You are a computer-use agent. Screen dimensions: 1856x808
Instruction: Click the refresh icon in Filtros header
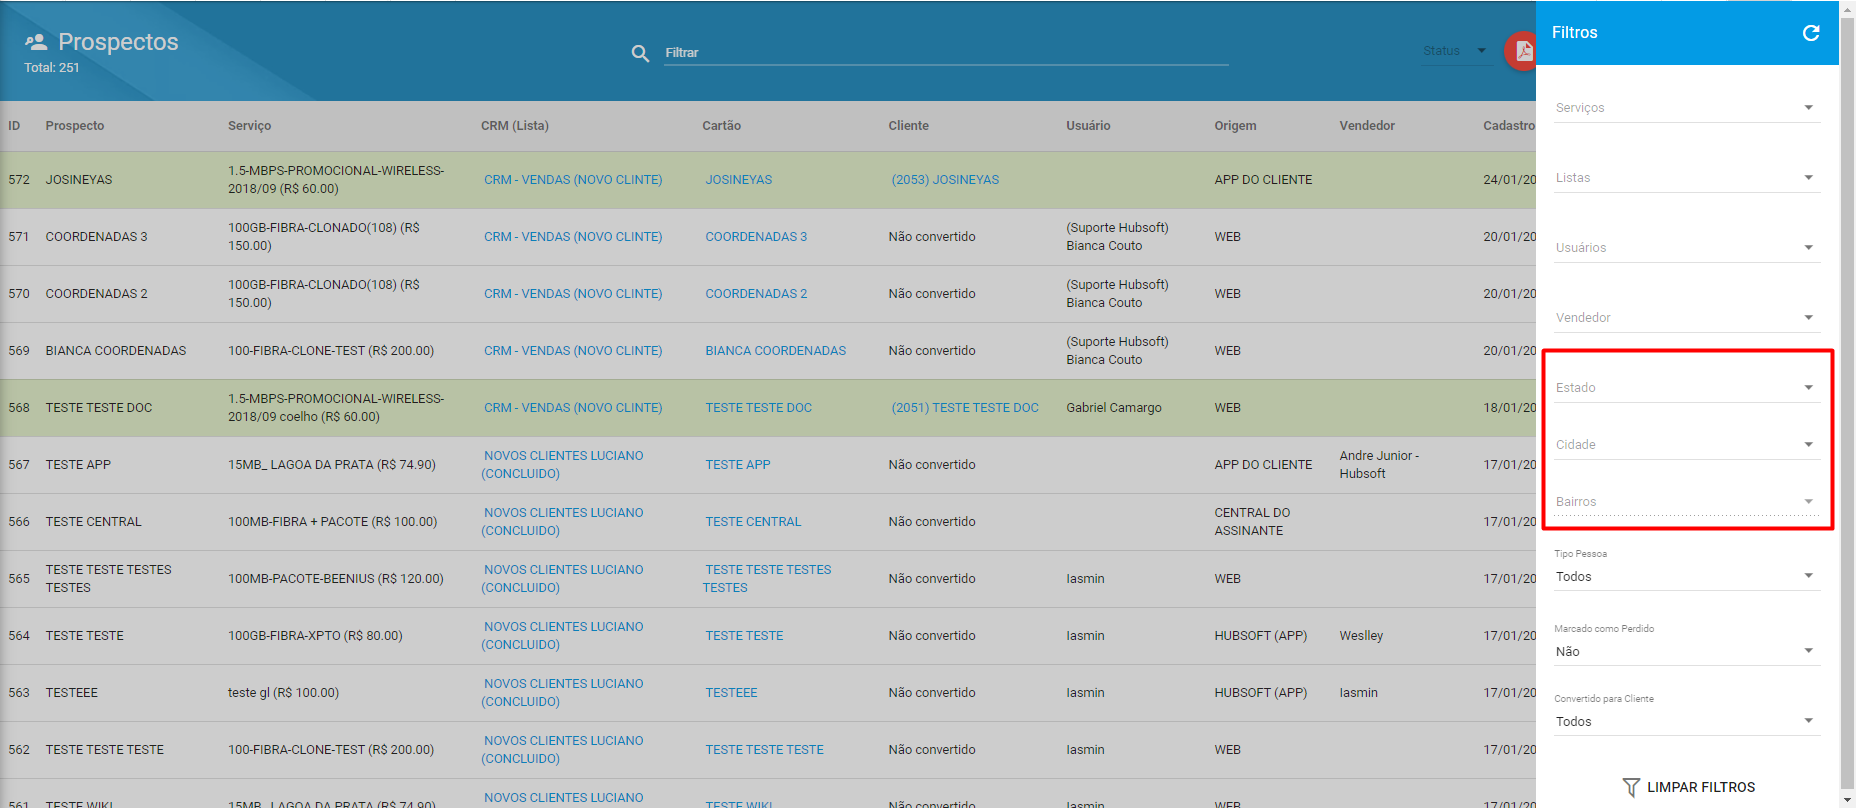[1810, 33]
